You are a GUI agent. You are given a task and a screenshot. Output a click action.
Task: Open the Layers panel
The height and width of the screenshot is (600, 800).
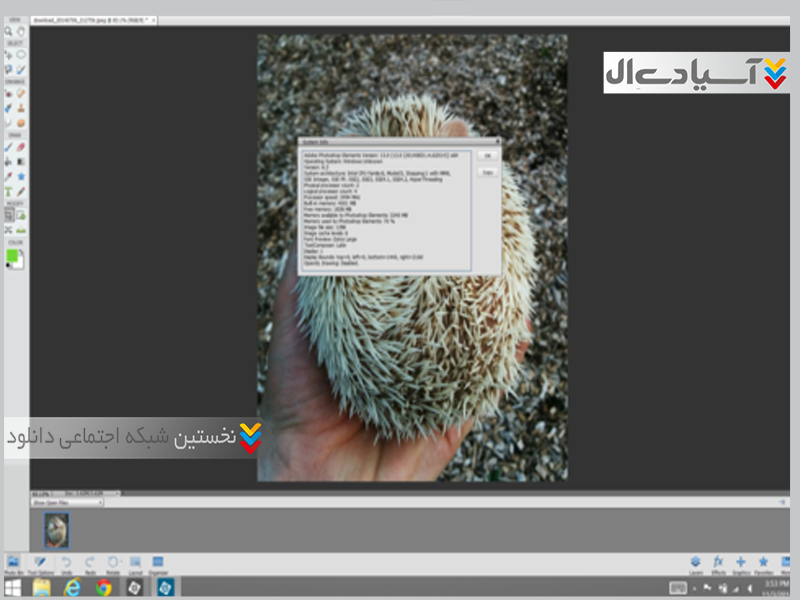tap(696, 564)
